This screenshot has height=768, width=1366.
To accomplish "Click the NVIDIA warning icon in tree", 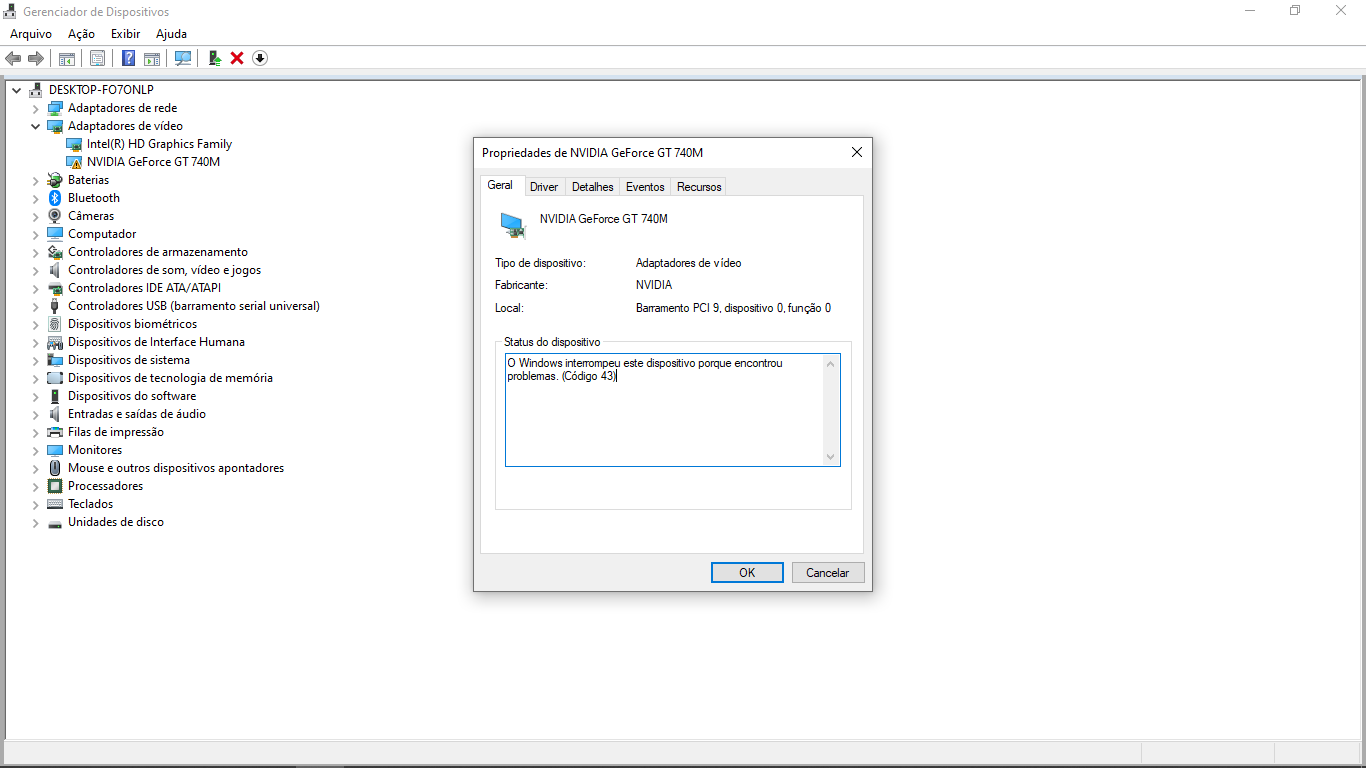I will coord(74,162).
